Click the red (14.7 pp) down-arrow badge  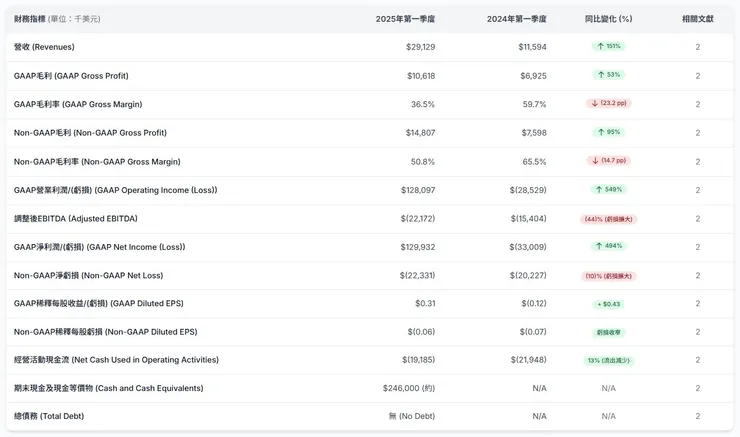[x=608, y=160]
